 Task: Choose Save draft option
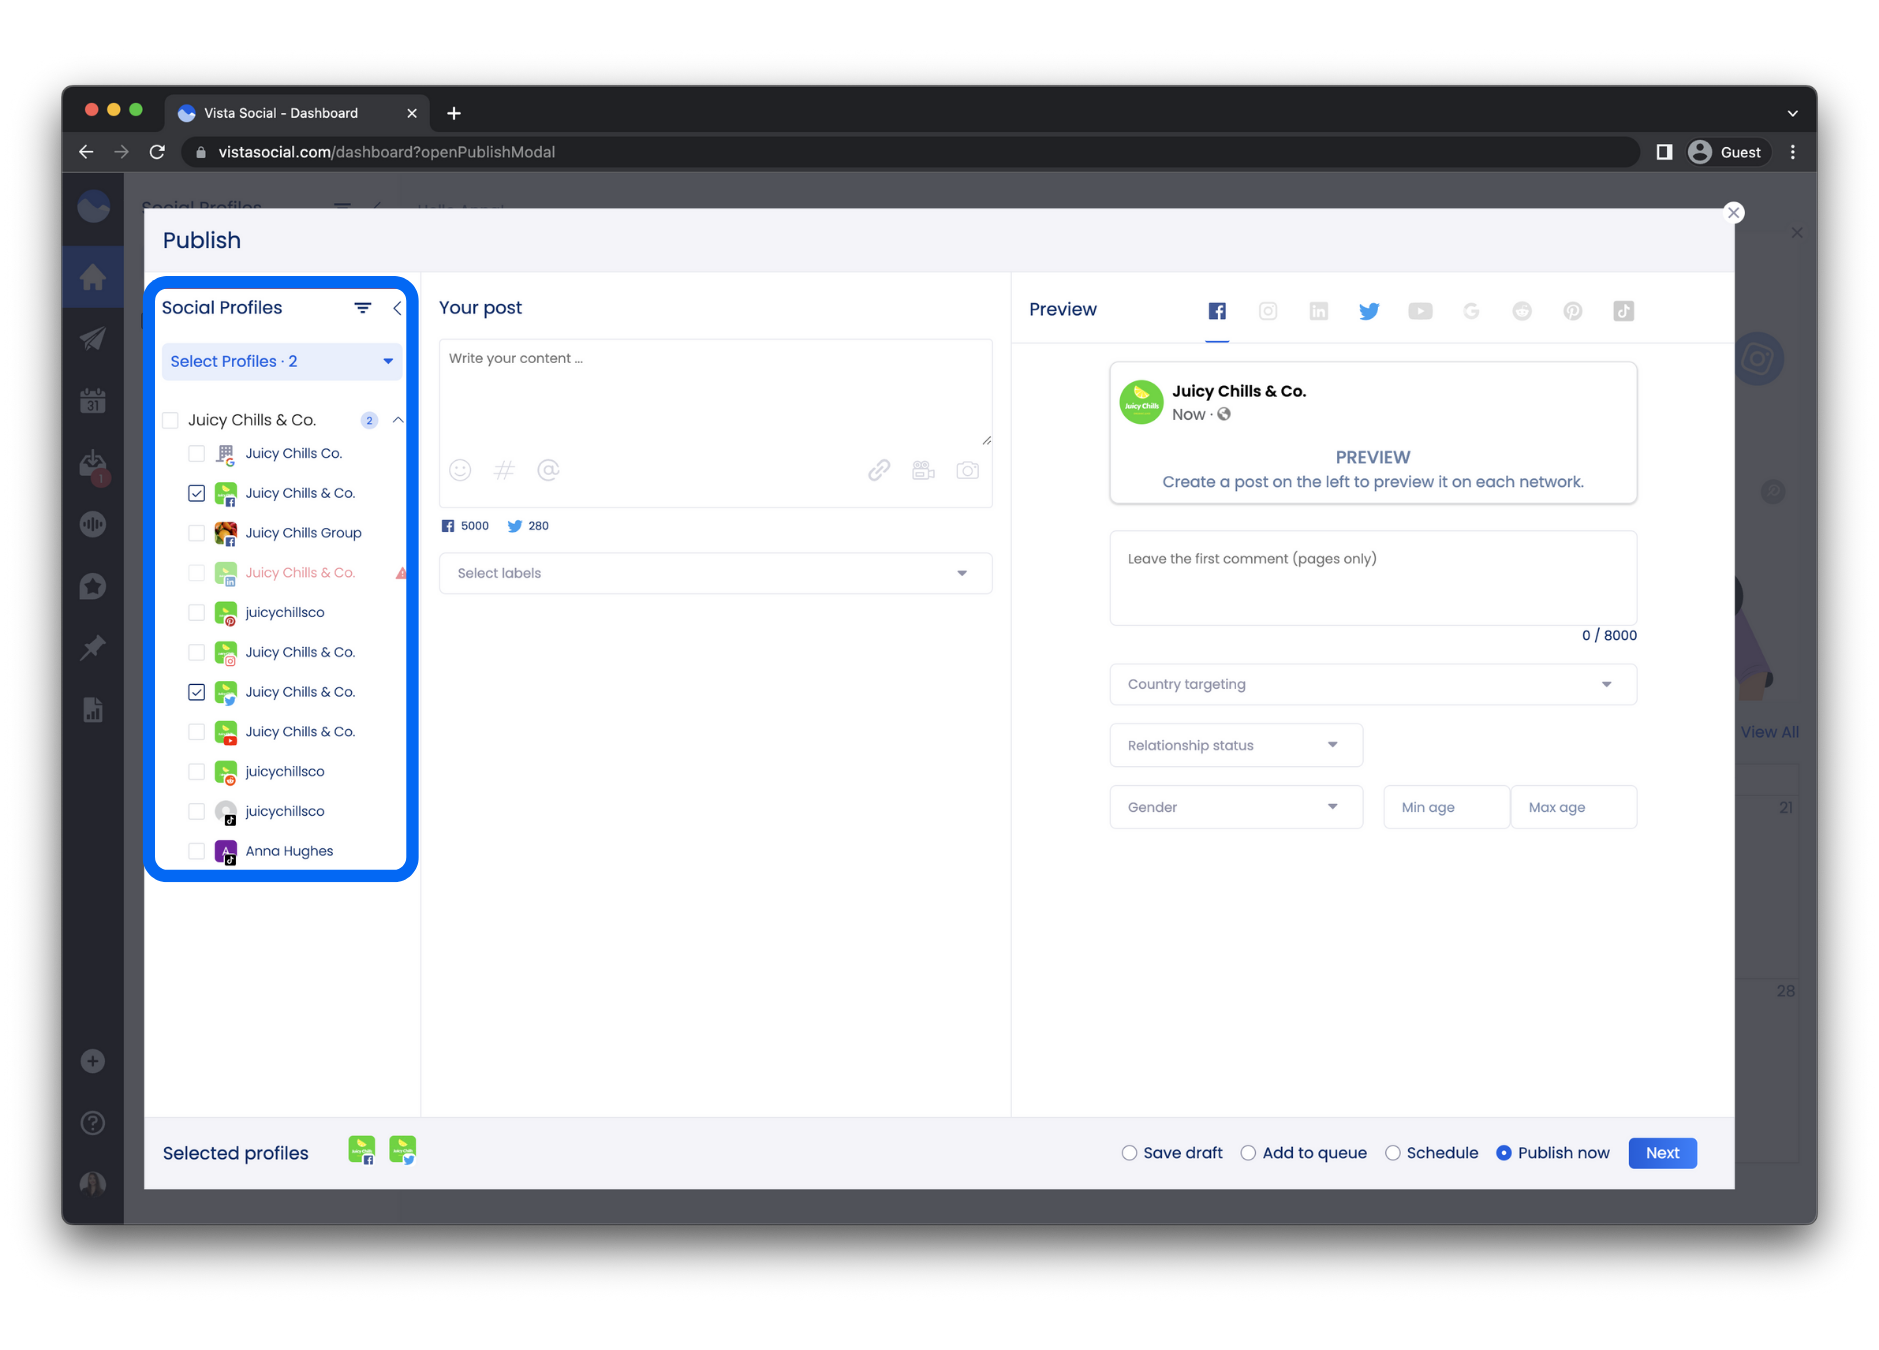pyautogui.click(x=1130, y=1153)
